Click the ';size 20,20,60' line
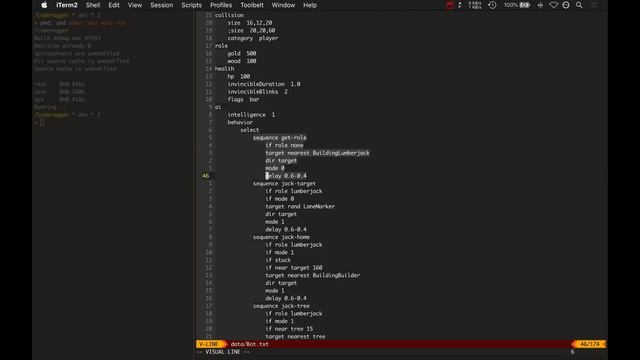Screen dimensions: 640x360 [251, 31]
